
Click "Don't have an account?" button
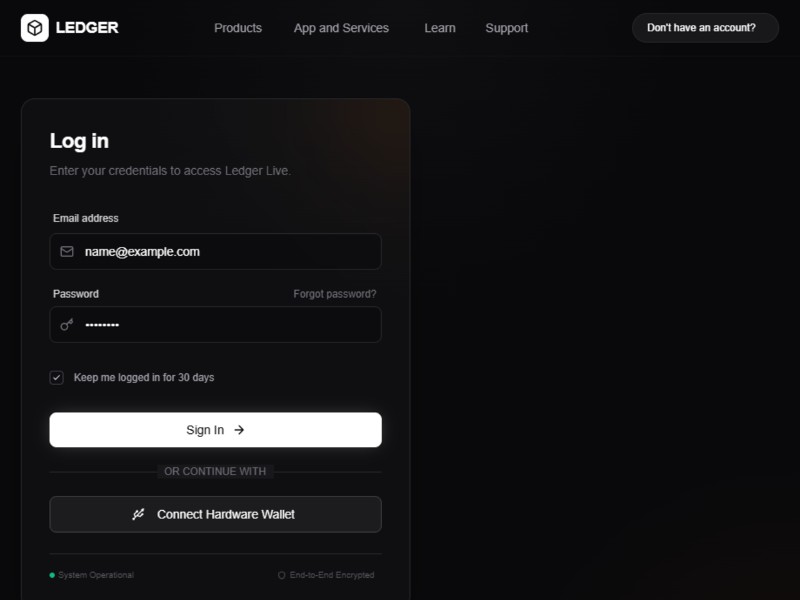click(x=705, y=28)
